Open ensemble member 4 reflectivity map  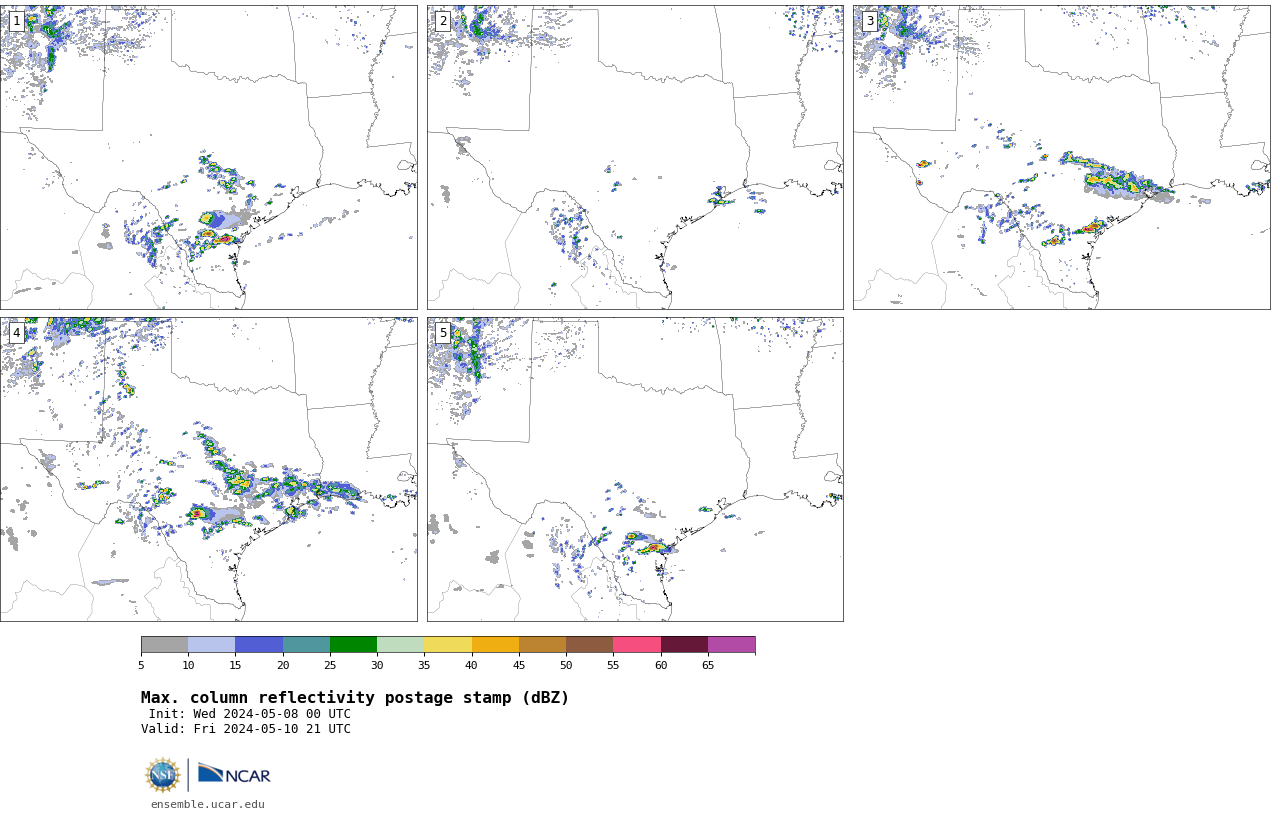[209, 470]
